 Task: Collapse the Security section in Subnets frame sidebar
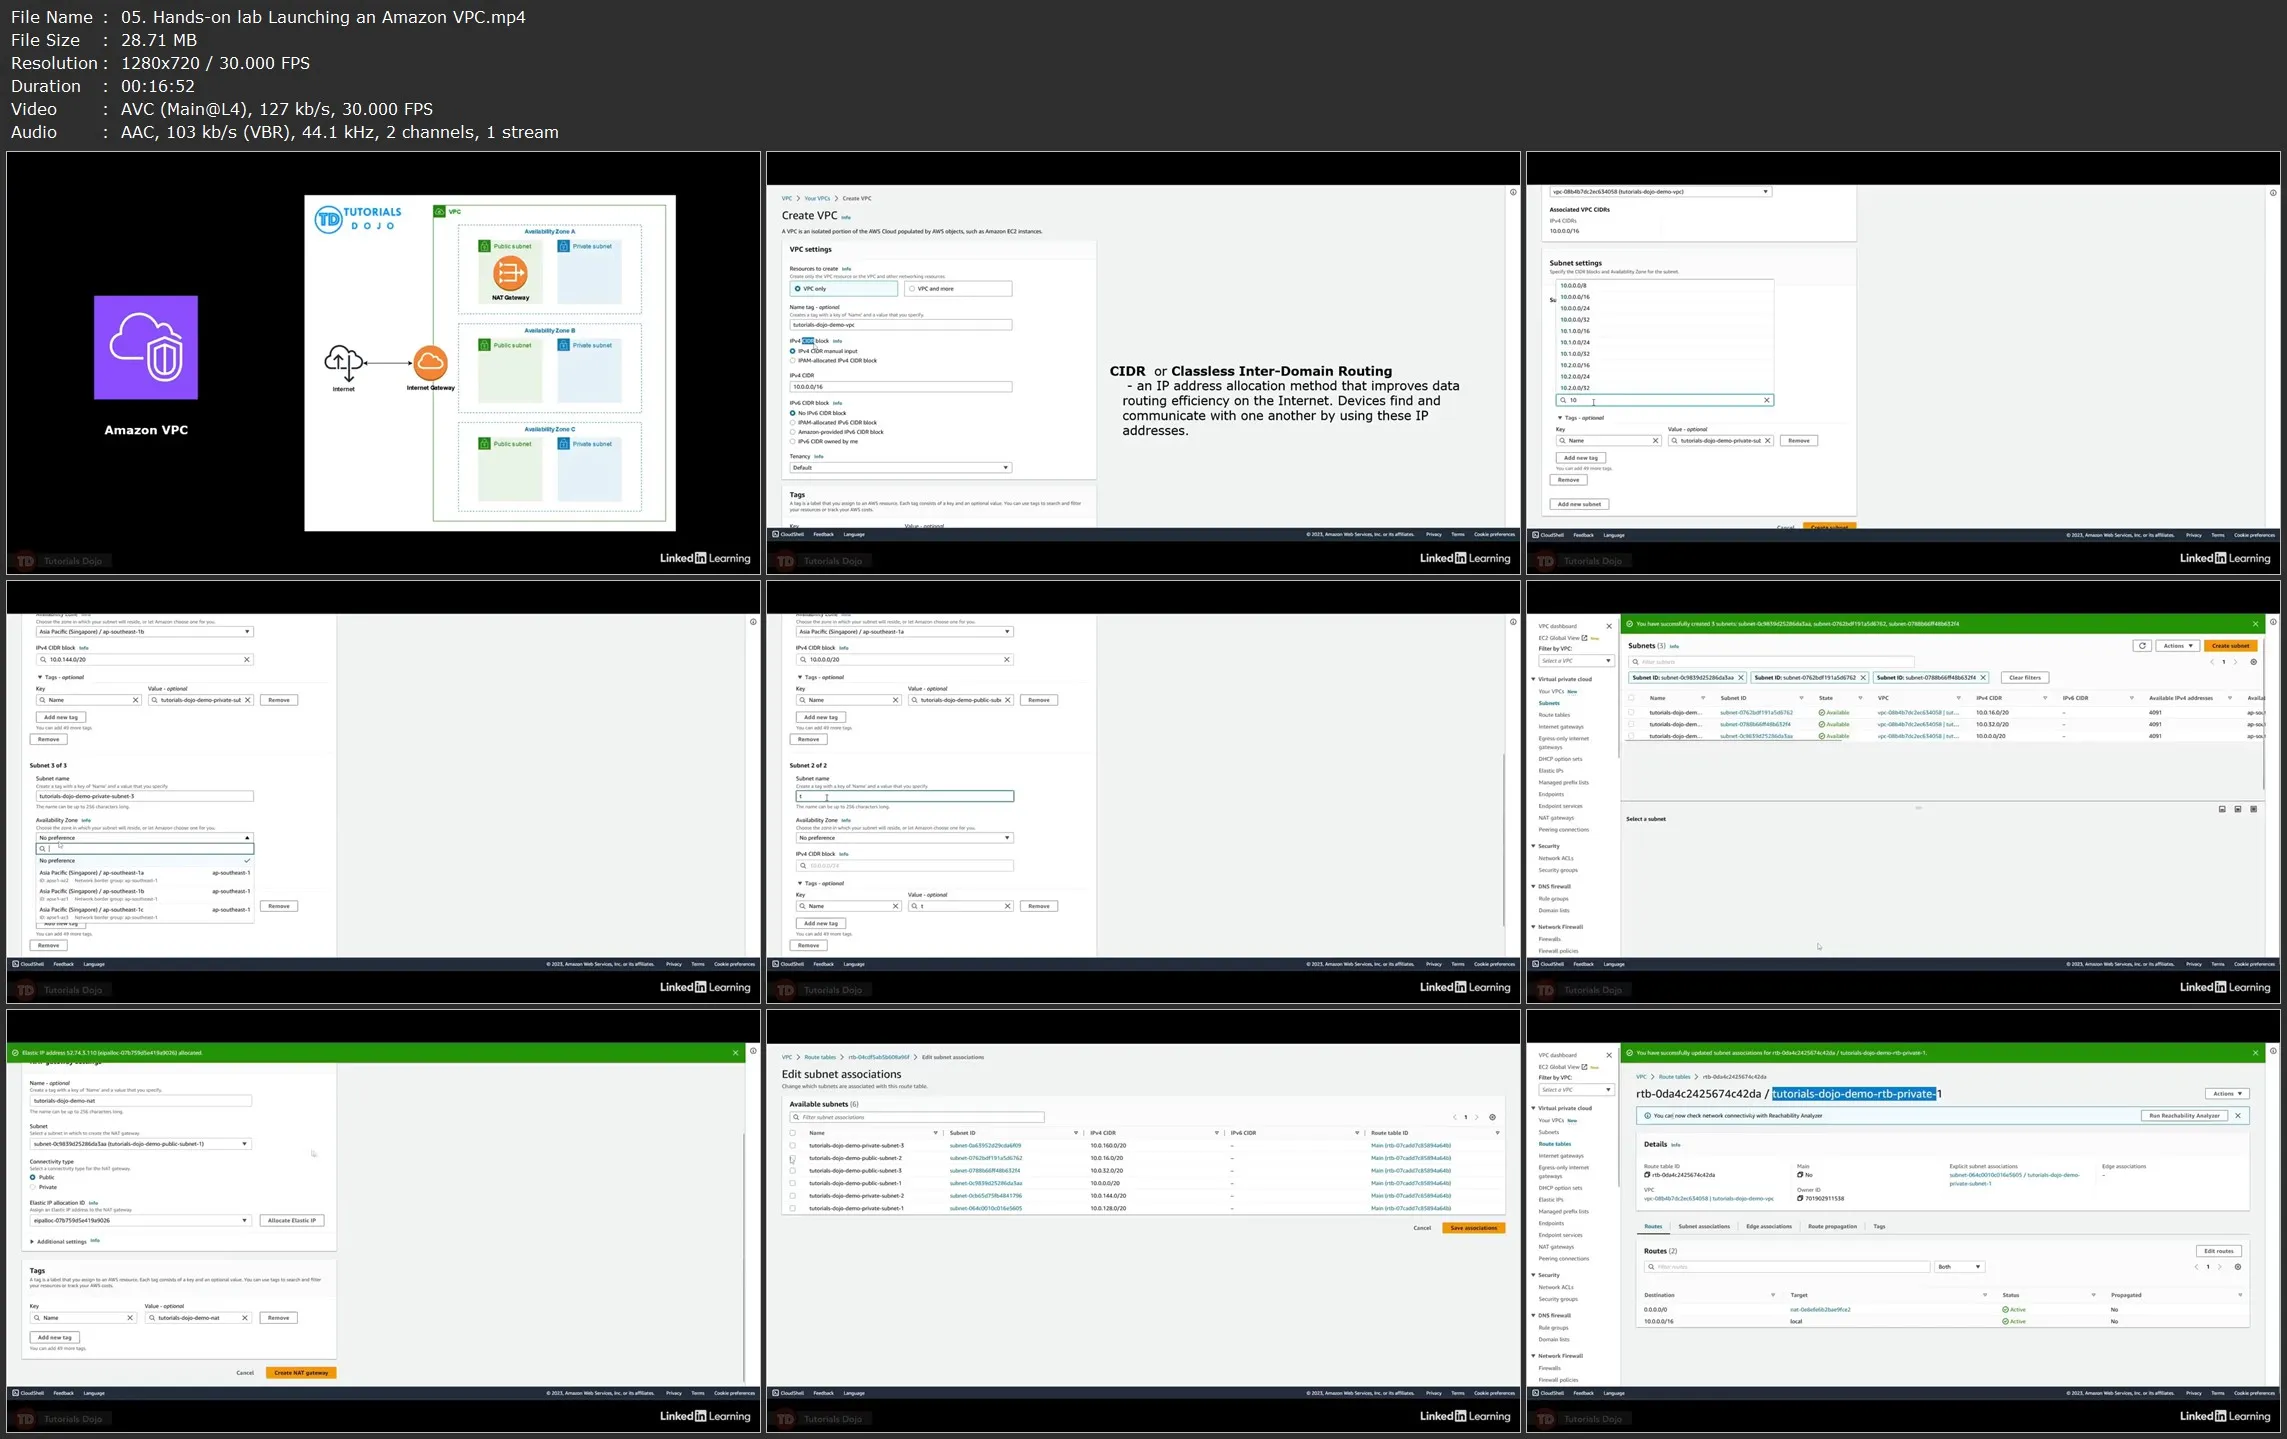(1534, 846)
